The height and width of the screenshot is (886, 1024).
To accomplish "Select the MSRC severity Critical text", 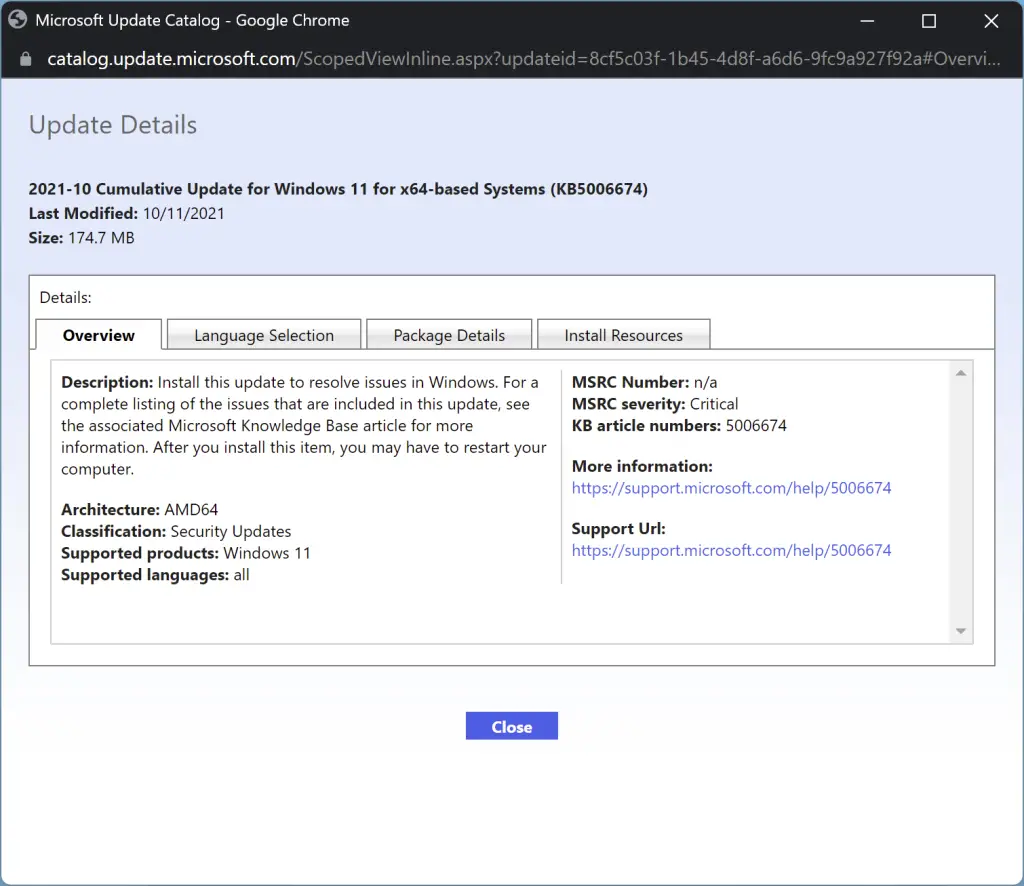I will coord(655,404).
